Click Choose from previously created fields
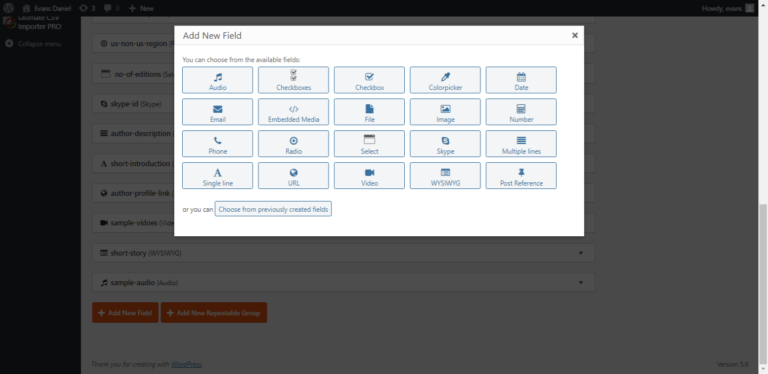Image resolution: width=768 pixels, height=374 pixels. pyautogui.click(x=273, y=209)
